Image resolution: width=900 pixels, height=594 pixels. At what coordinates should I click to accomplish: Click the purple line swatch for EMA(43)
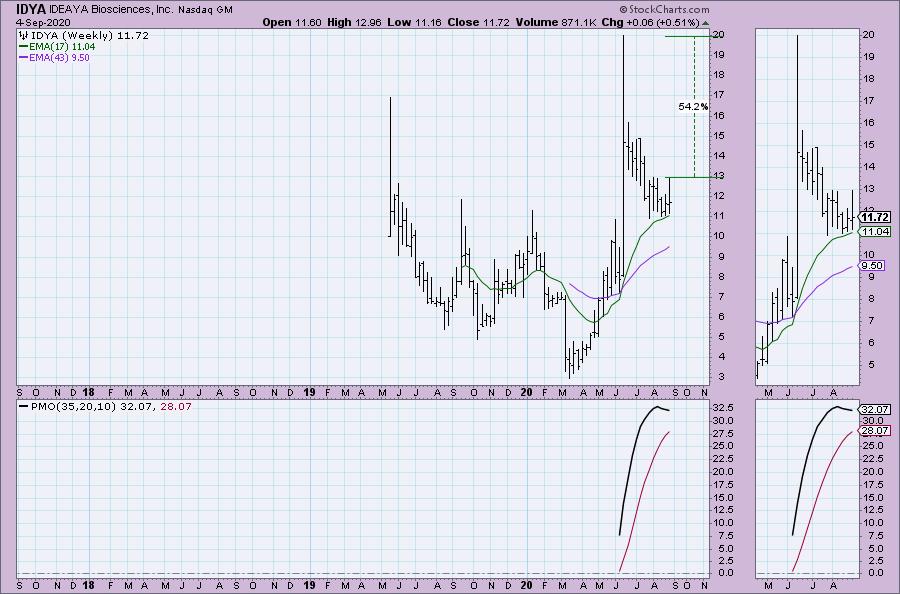pyautogui.click(x=24, y=57)
